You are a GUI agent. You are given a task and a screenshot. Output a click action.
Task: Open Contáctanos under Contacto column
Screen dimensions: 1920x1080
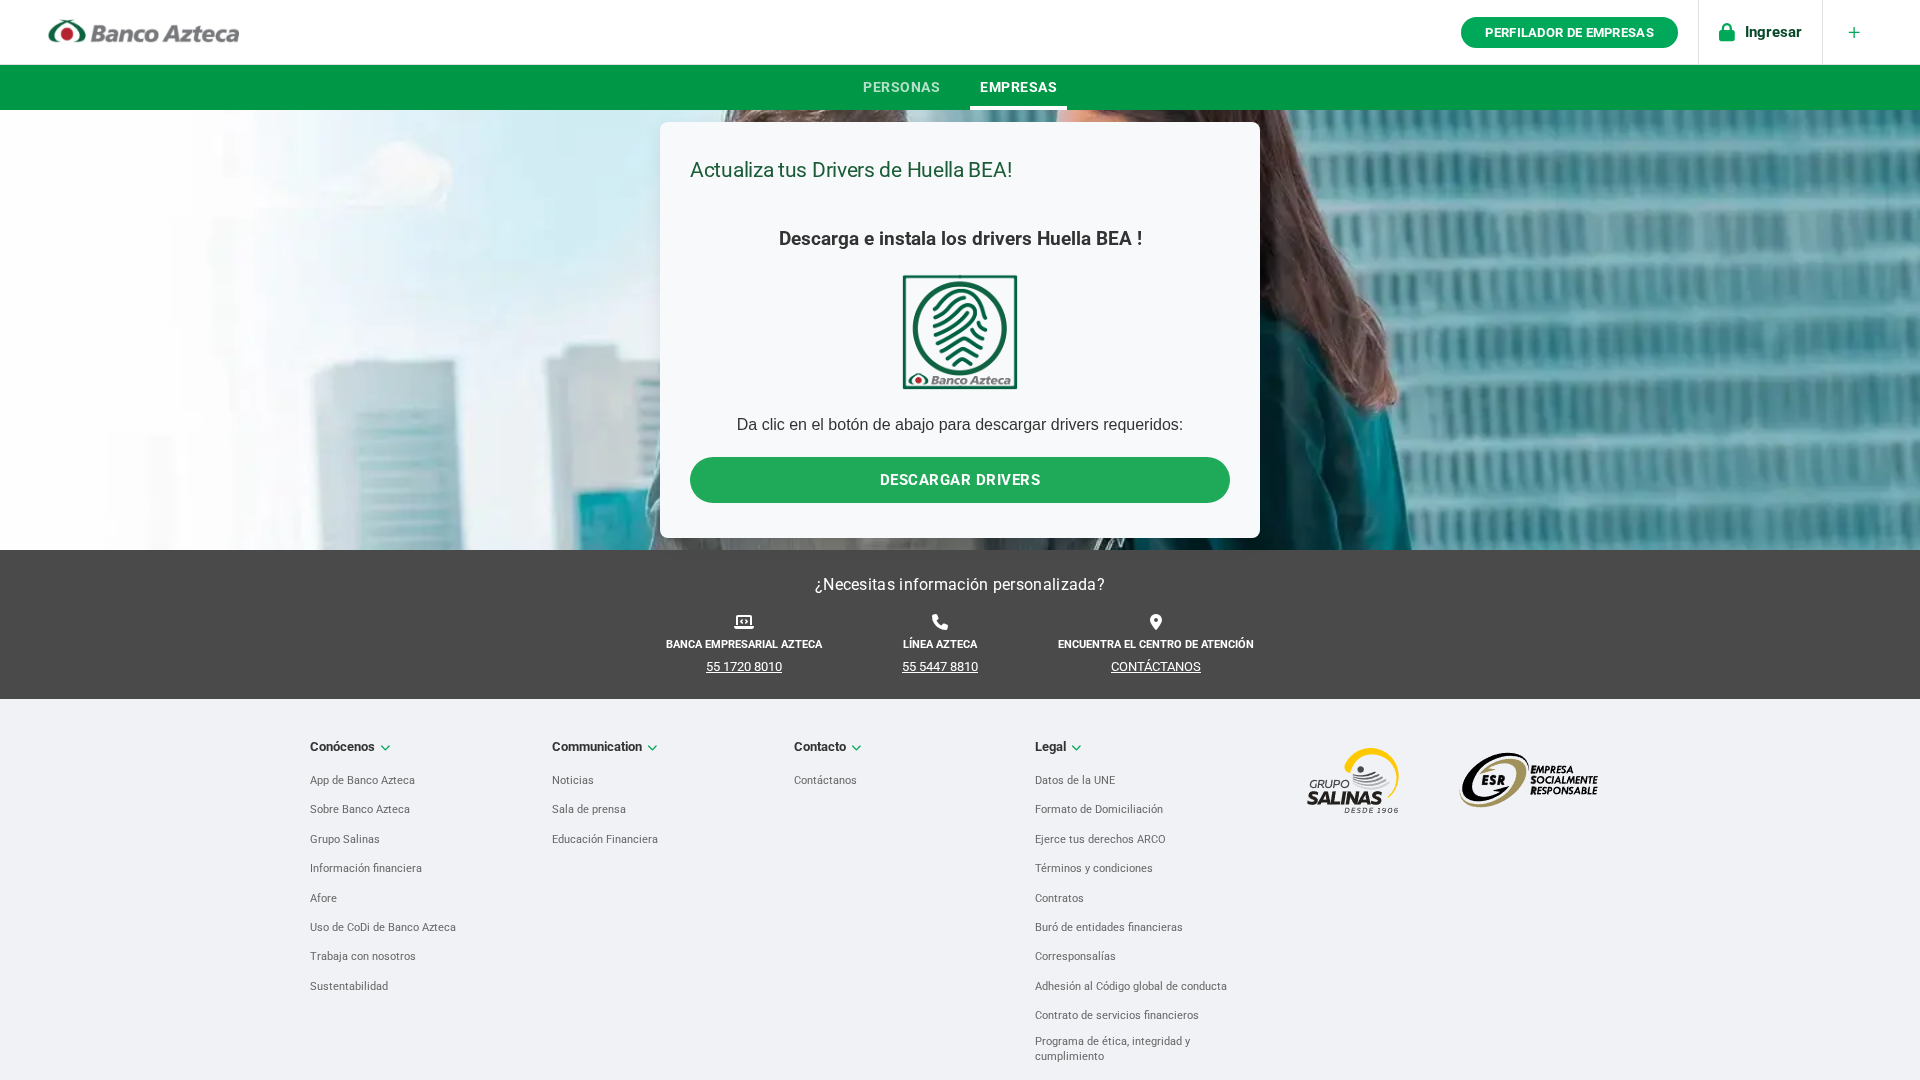point(825,781)
